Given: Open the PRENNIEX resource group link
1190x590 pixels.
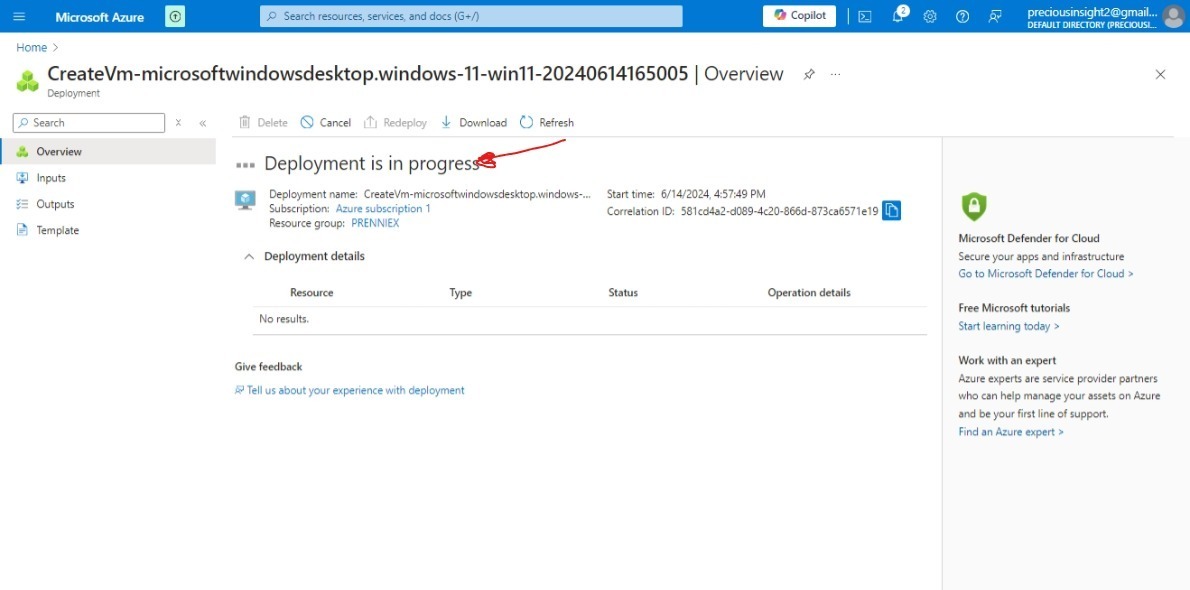Looking at the screenshot, I should pyautogui.click(x=375, y=223).
